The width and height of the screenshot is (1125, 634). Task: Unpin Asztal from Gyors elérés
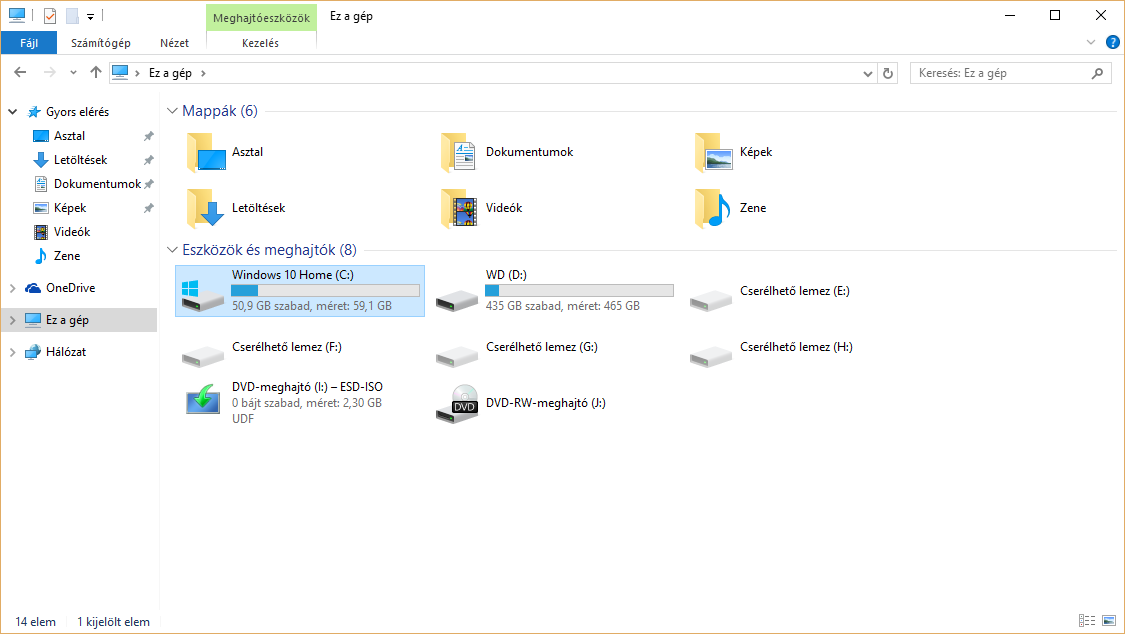click(149, 136)
